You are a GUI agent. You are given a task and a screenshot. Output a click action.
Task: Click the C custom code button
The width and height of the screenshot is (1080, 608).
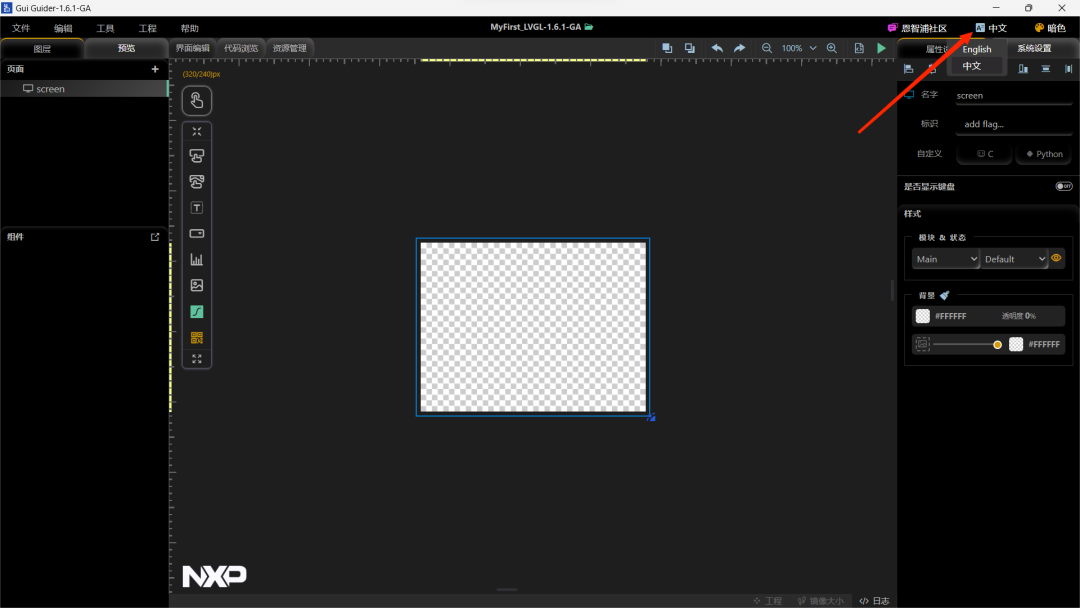pos(984,154)
